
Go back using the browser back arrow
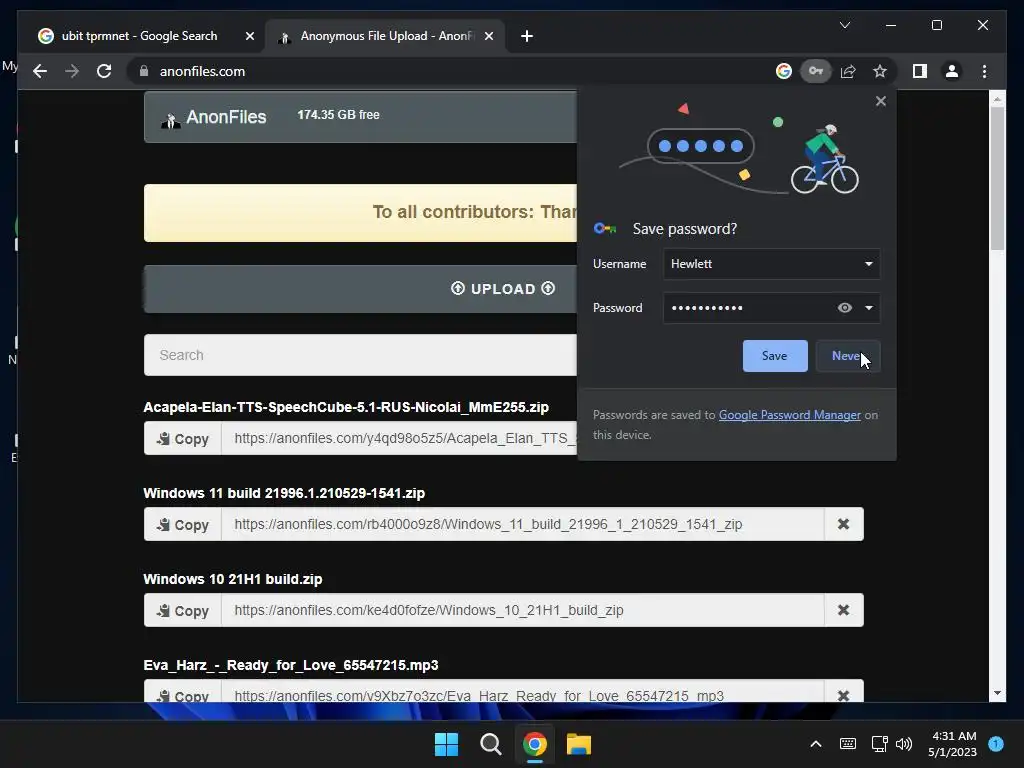[40, 71]
